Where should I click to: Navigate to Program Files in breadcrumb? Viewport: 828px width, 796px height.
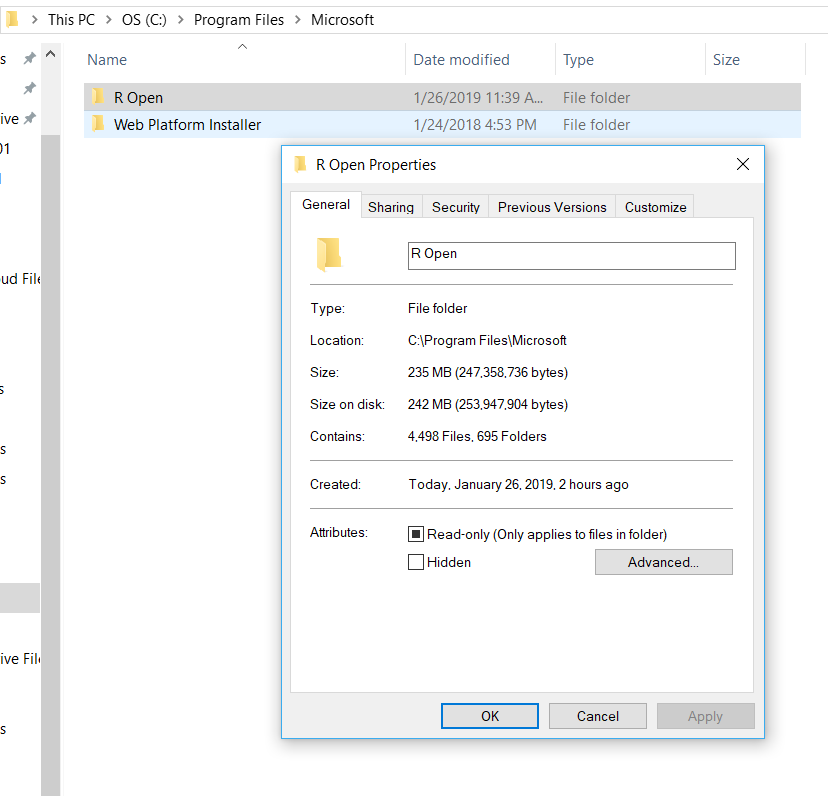(x=239, y=20)
